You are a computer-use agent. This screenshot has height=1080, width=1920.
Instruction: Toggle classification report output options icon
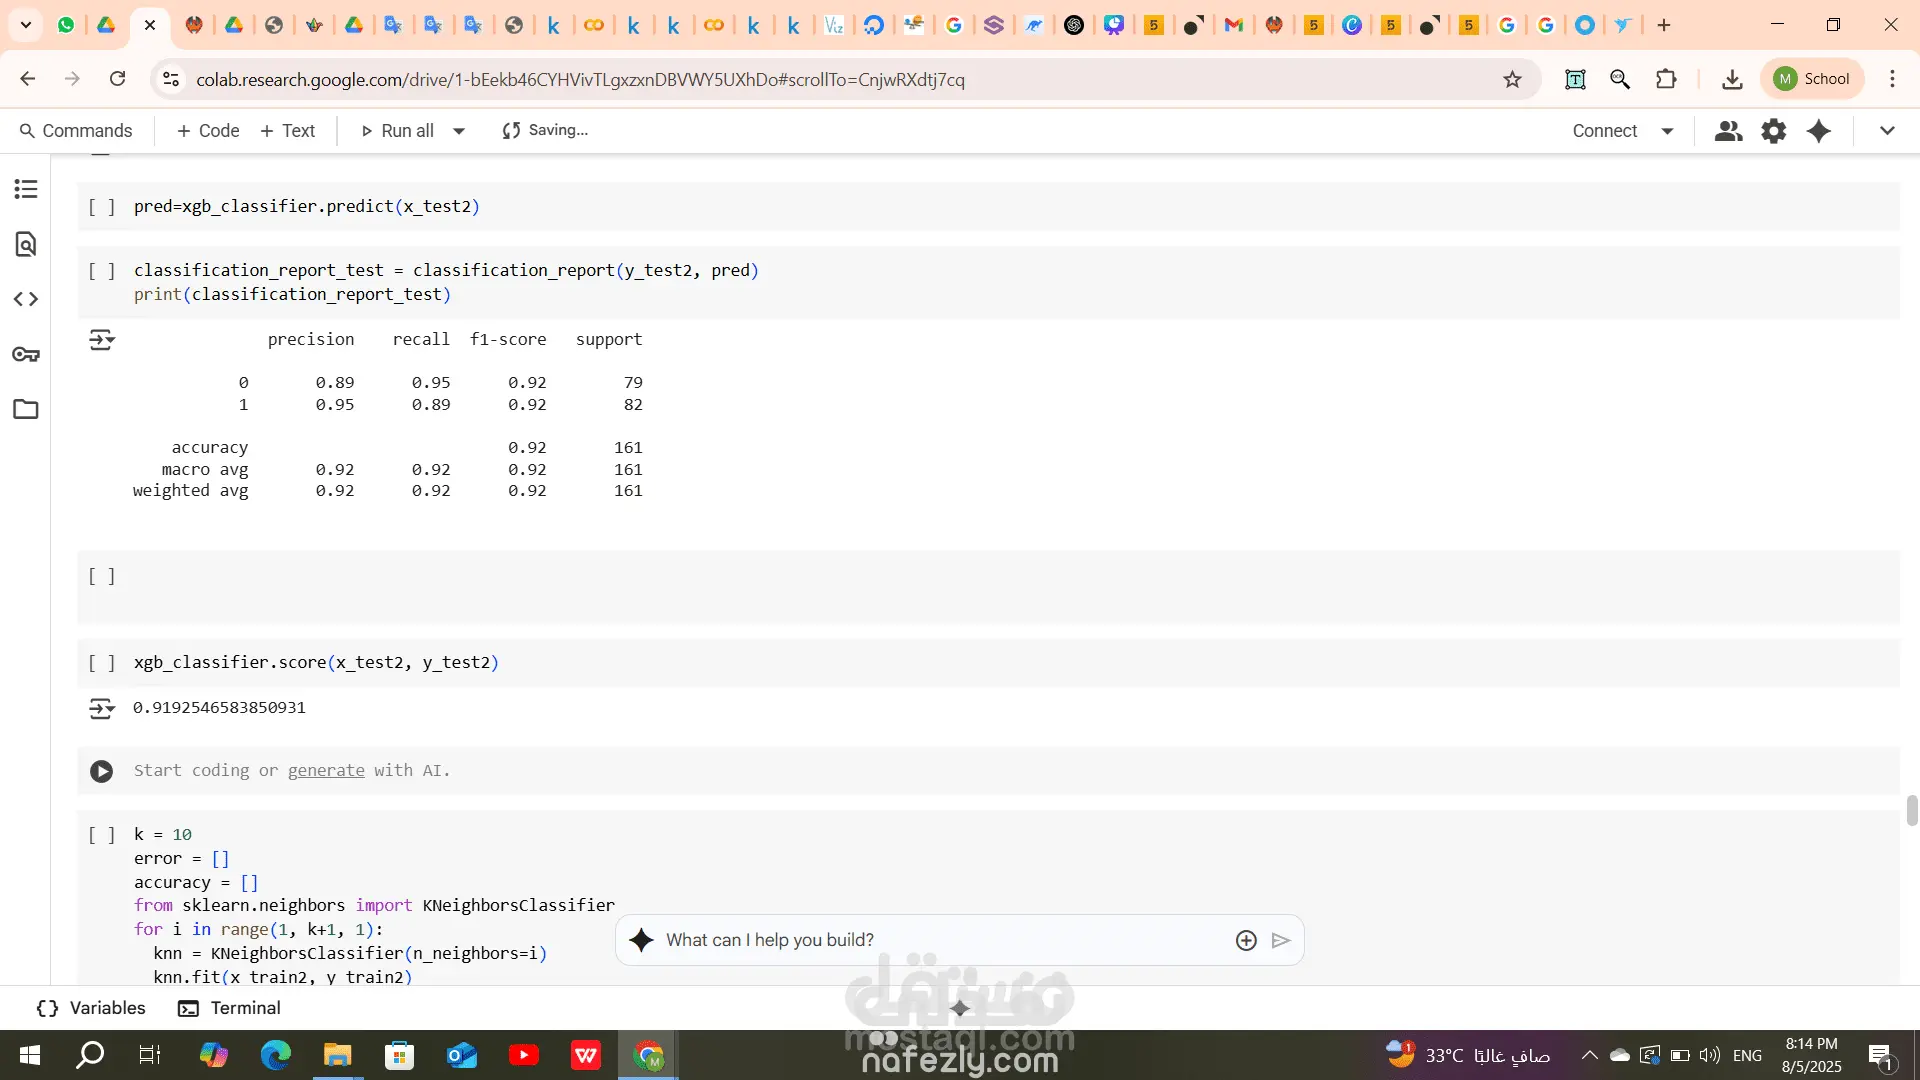tap(102, 340)
